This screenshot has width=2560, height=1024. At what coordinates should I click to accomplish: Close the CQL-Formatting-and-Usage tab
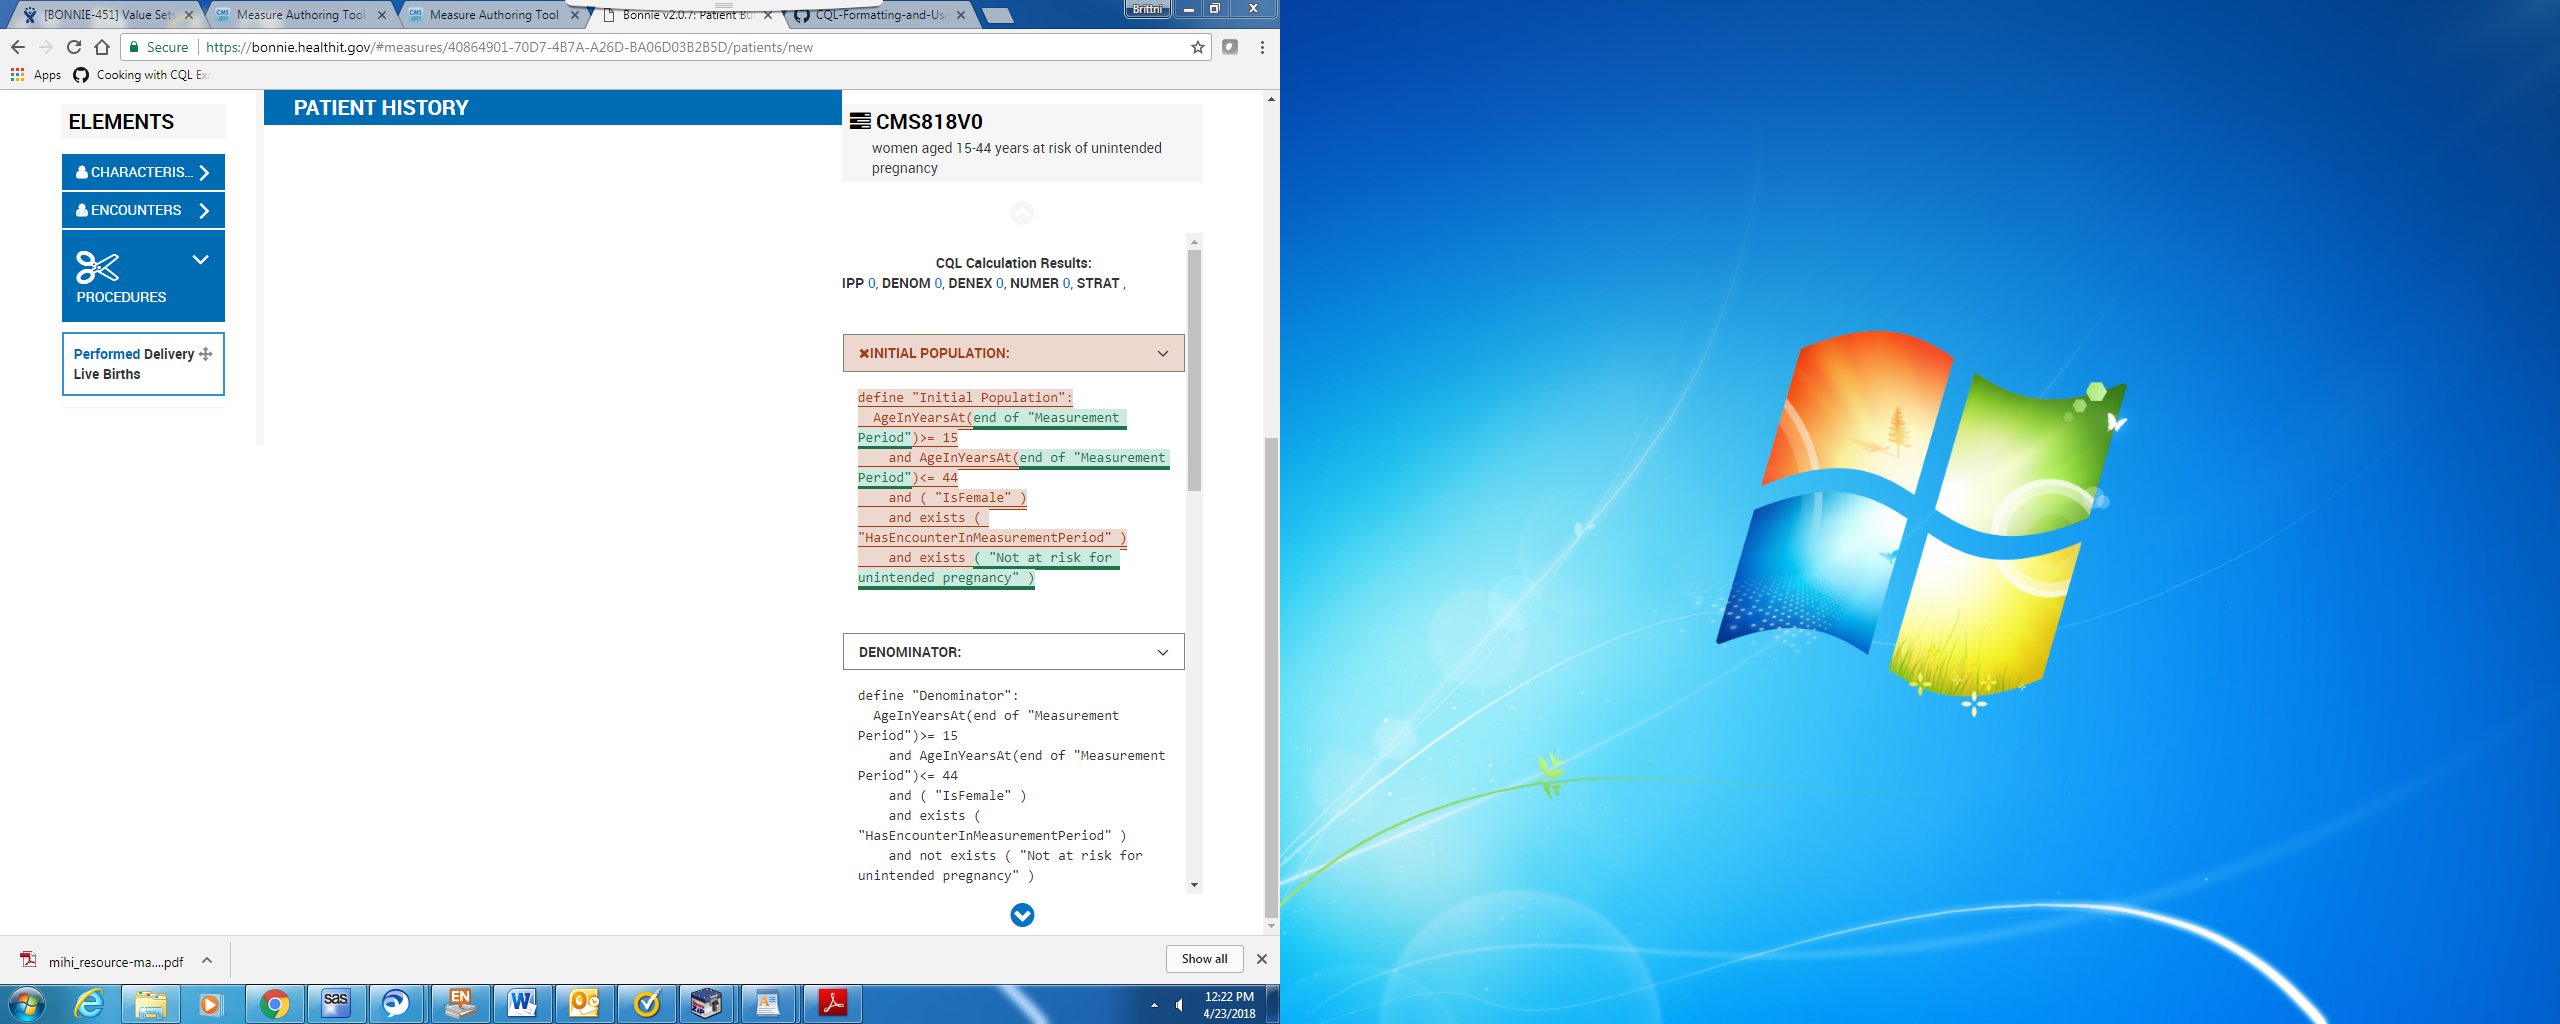point(961,15)
